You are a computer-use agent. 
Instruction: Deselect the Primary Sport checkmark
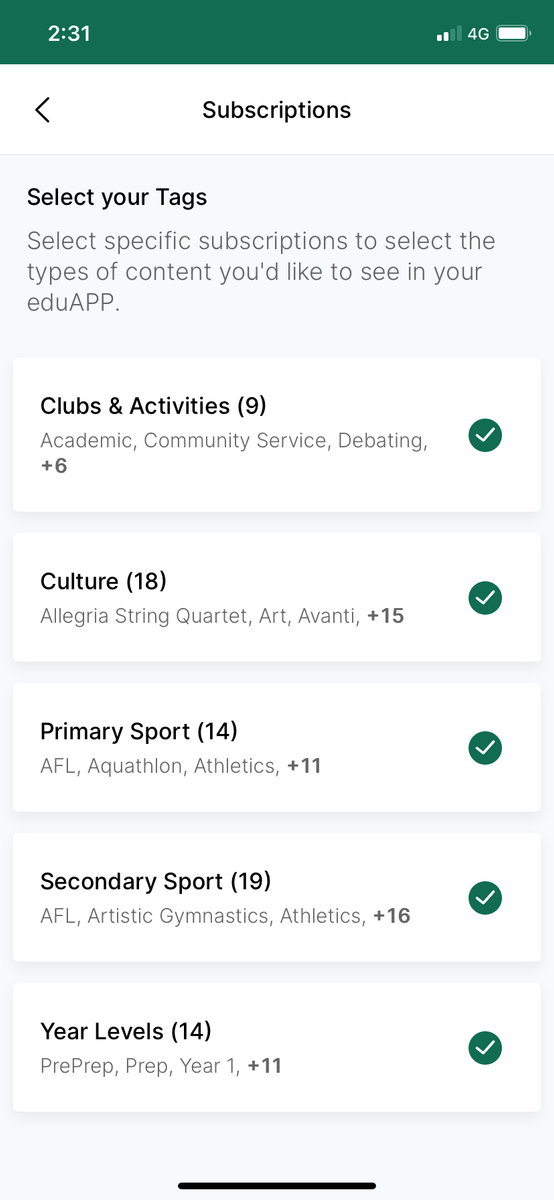click(485, 747)
